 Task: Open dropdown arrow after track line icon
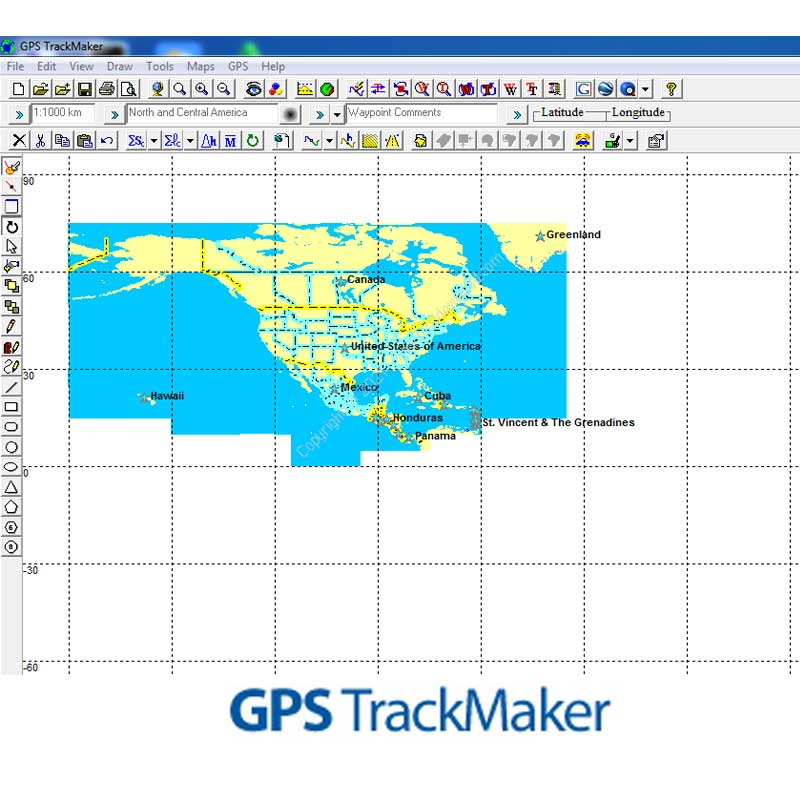coord(330,141)
